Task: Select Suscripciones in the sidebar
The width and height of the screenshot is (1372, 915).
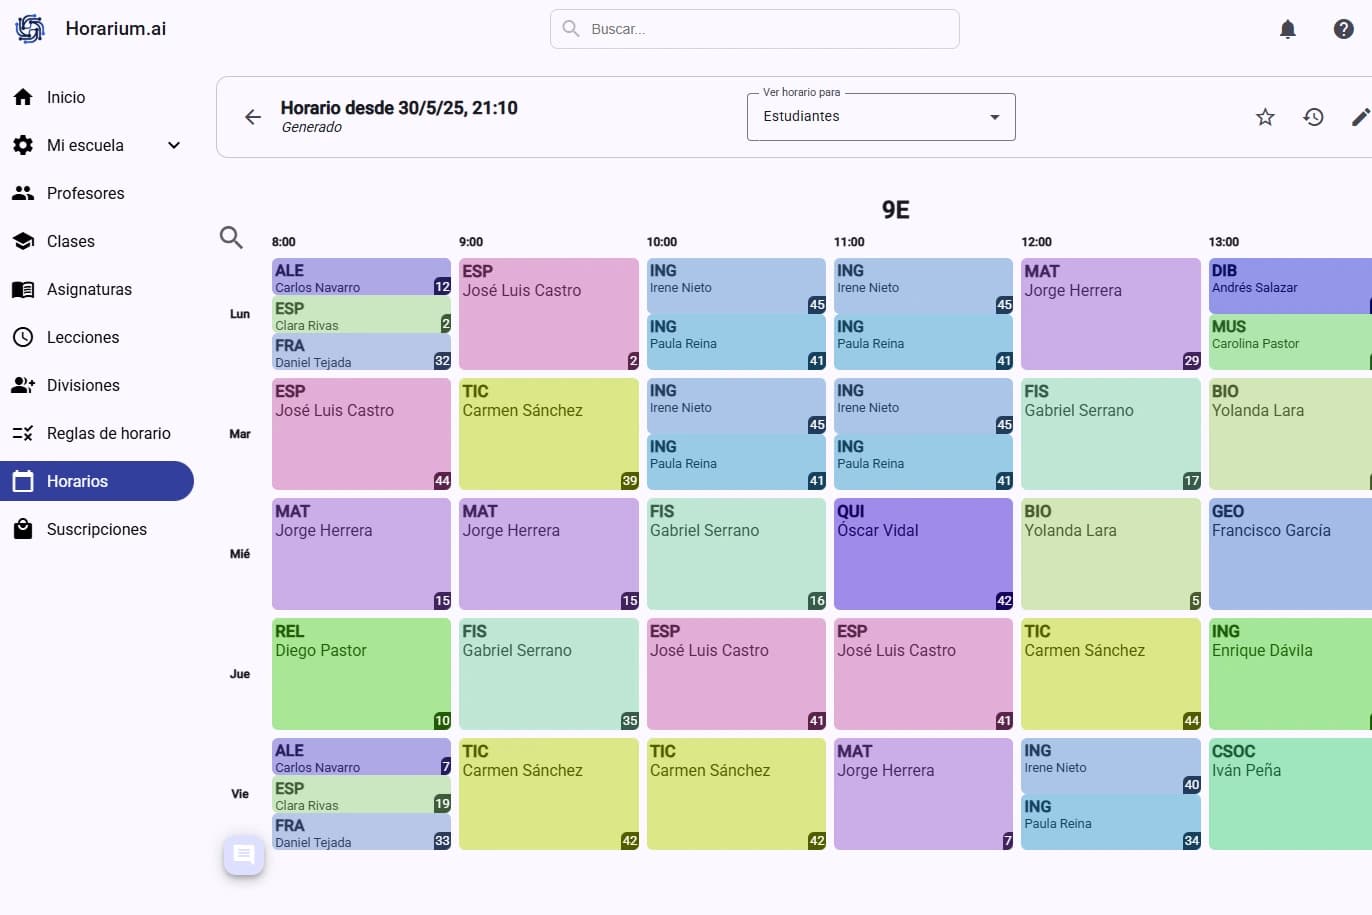Action: click(96, 529)
